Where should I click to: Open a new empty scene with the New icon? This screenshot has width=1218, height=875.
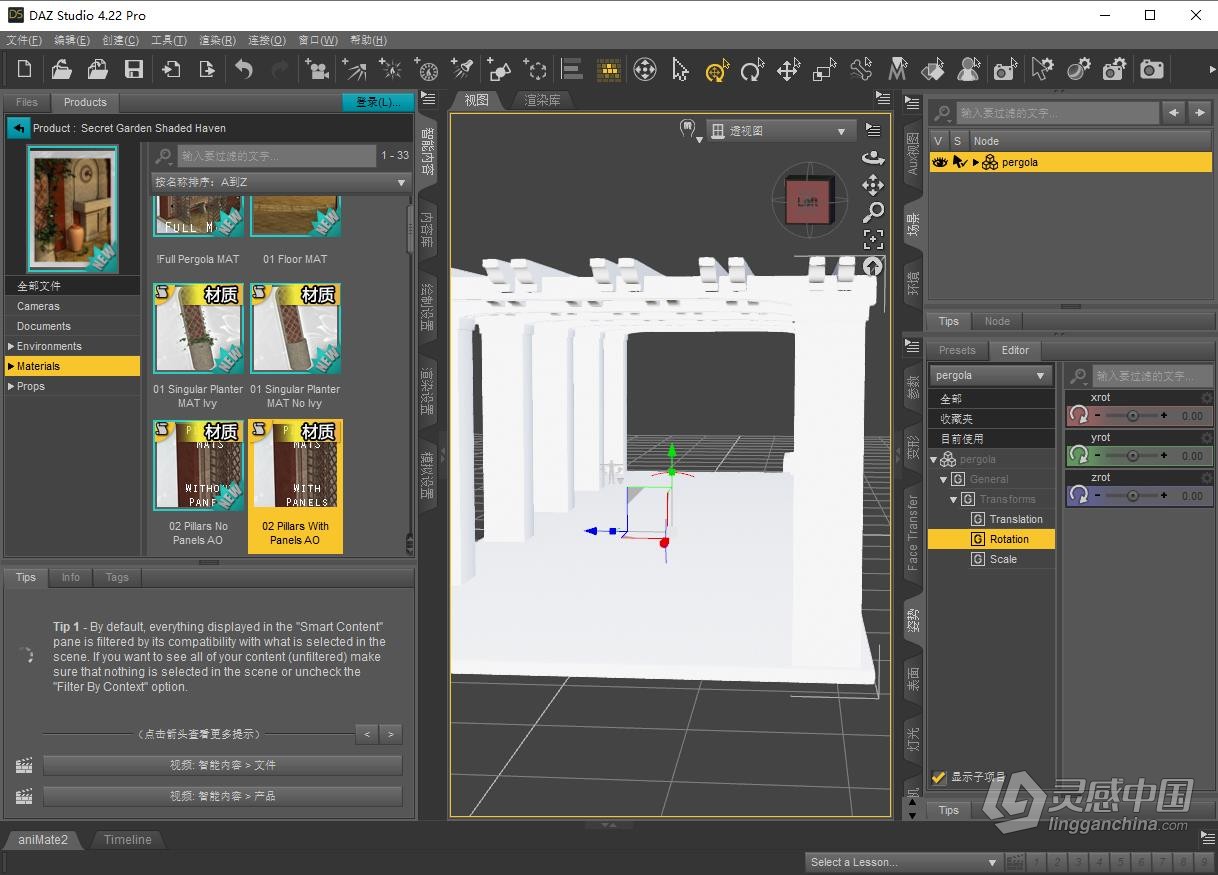click(25, 70)
